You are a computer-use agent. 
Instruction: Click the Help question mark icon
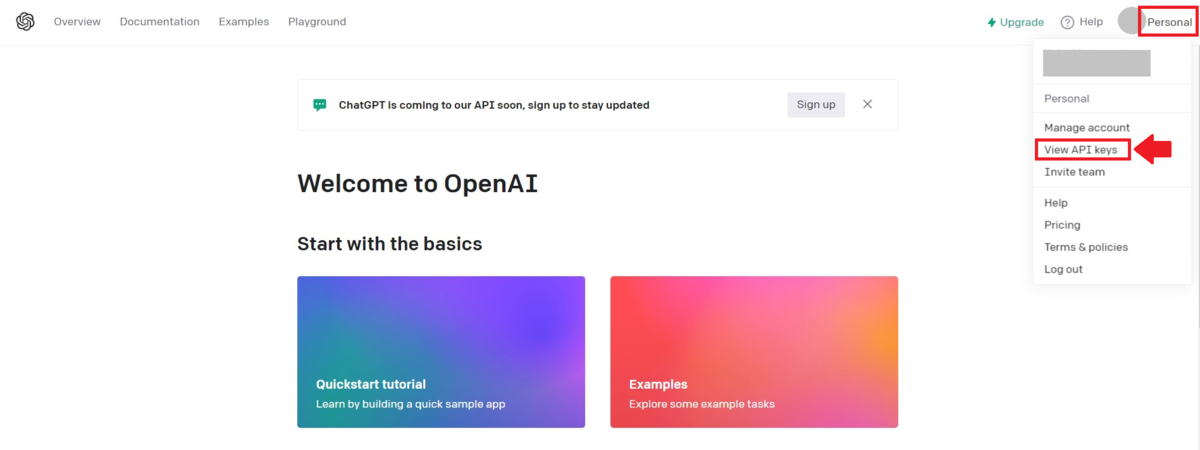(1067, 22)
